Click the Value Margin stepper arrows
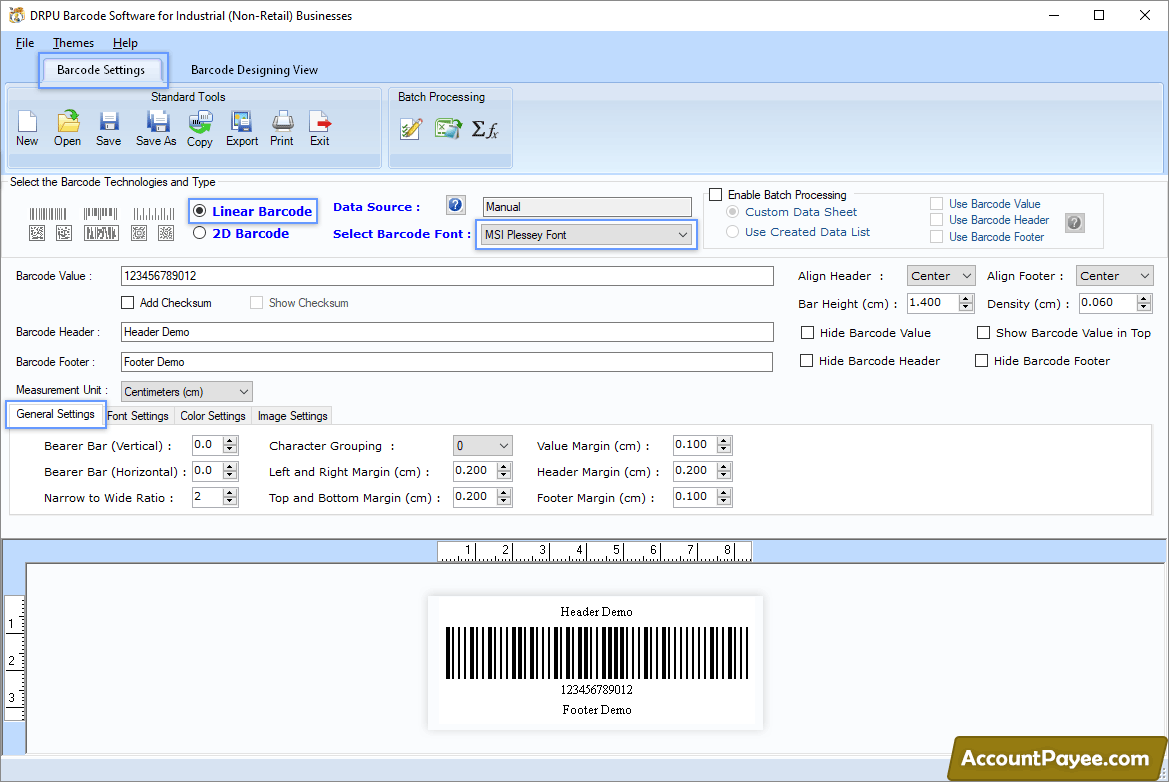1169x782 pixels. pos(724,445)
